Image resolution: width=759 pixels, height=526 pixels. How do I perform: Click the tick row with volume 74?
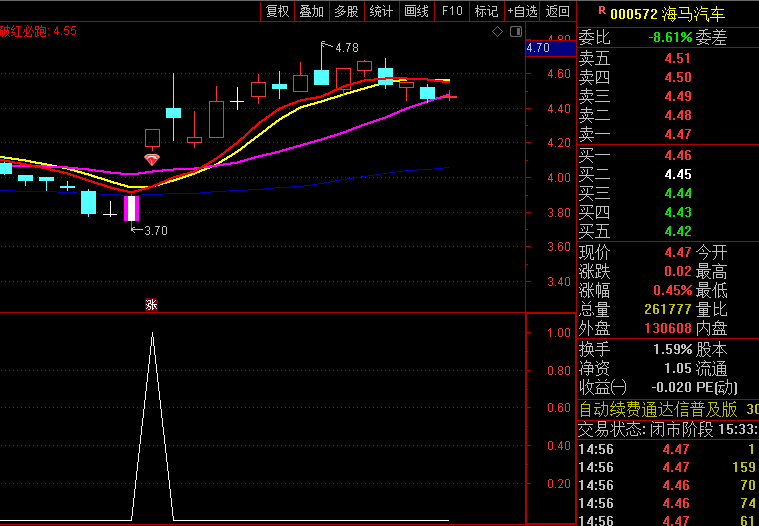(x=668, y=503)
